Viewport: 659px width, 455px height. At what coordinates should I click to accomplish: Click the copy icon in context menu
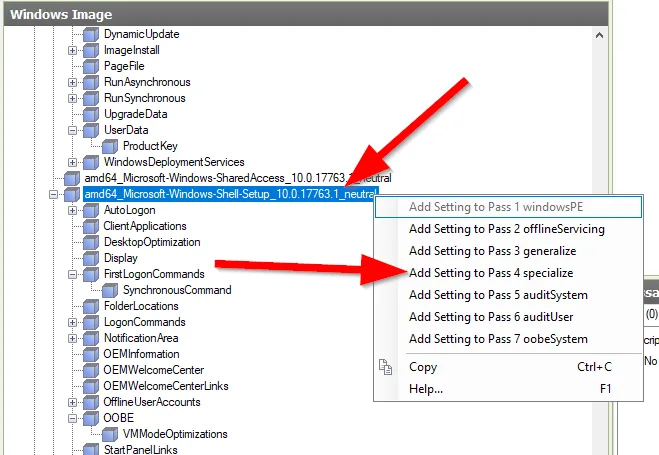click(x=385, y=367)
